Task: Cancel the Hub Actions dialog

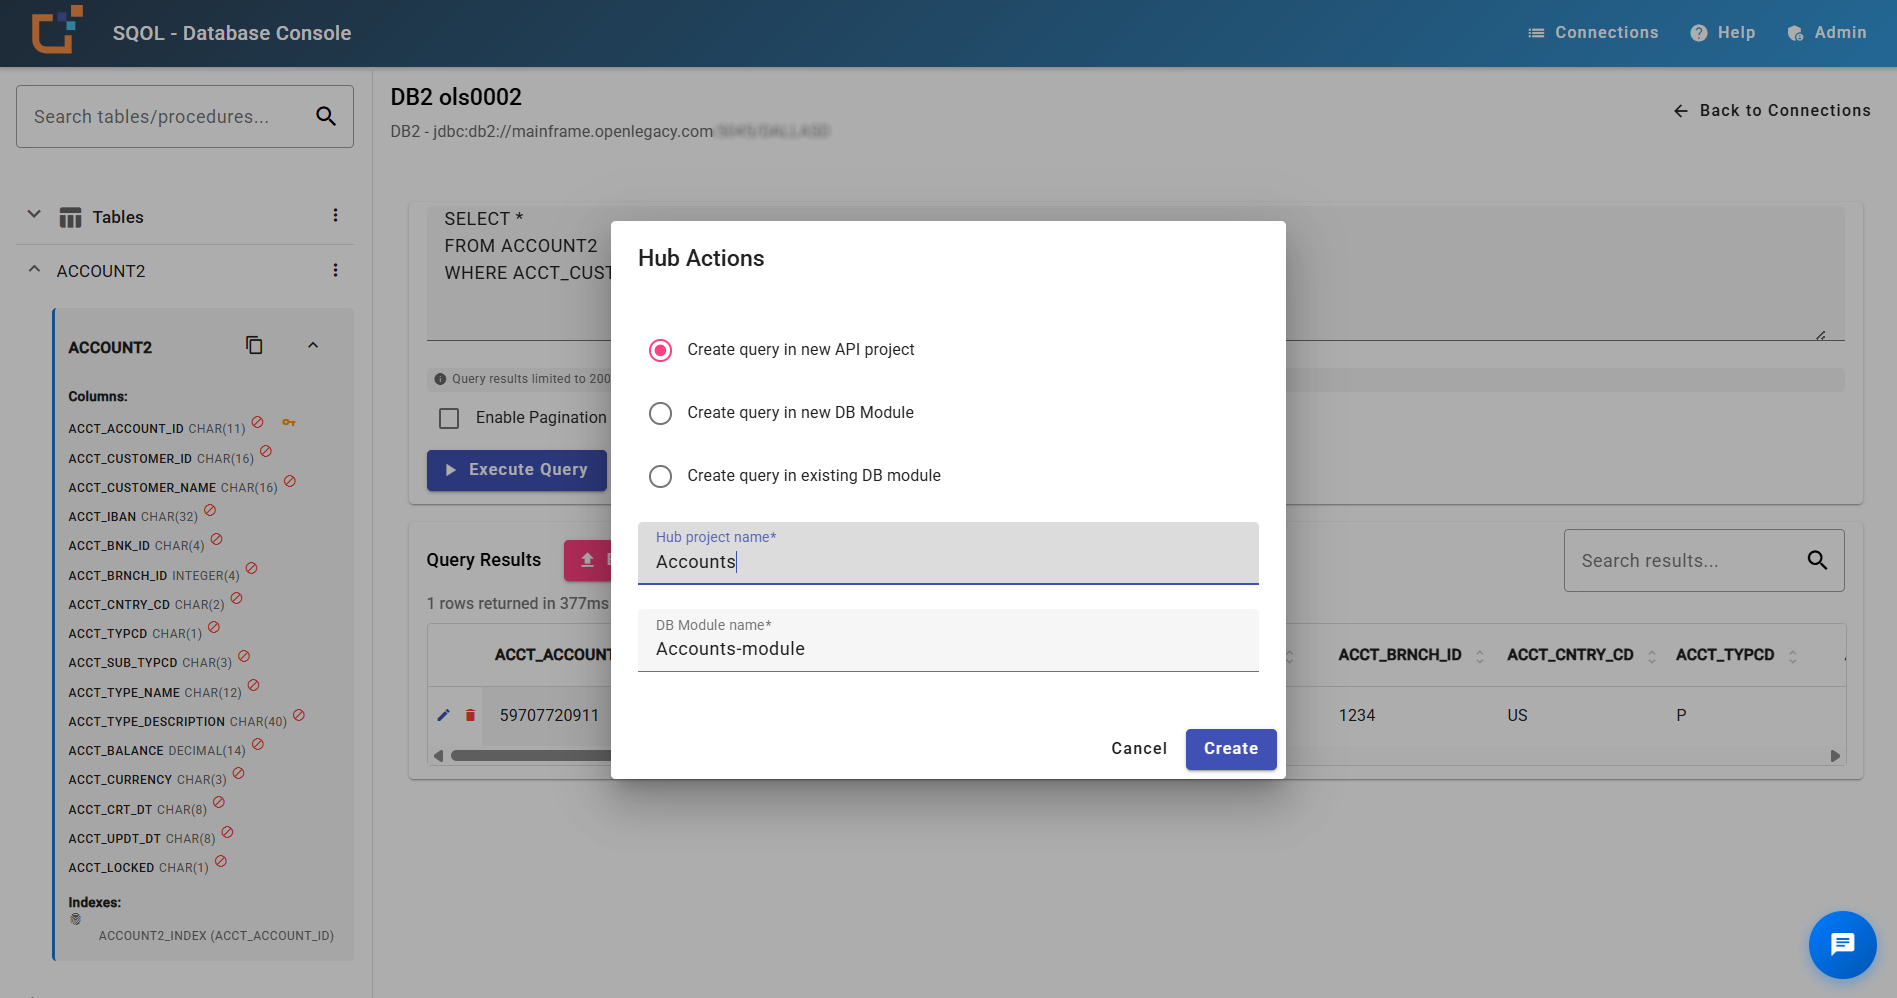Action: pos(1138,748)
